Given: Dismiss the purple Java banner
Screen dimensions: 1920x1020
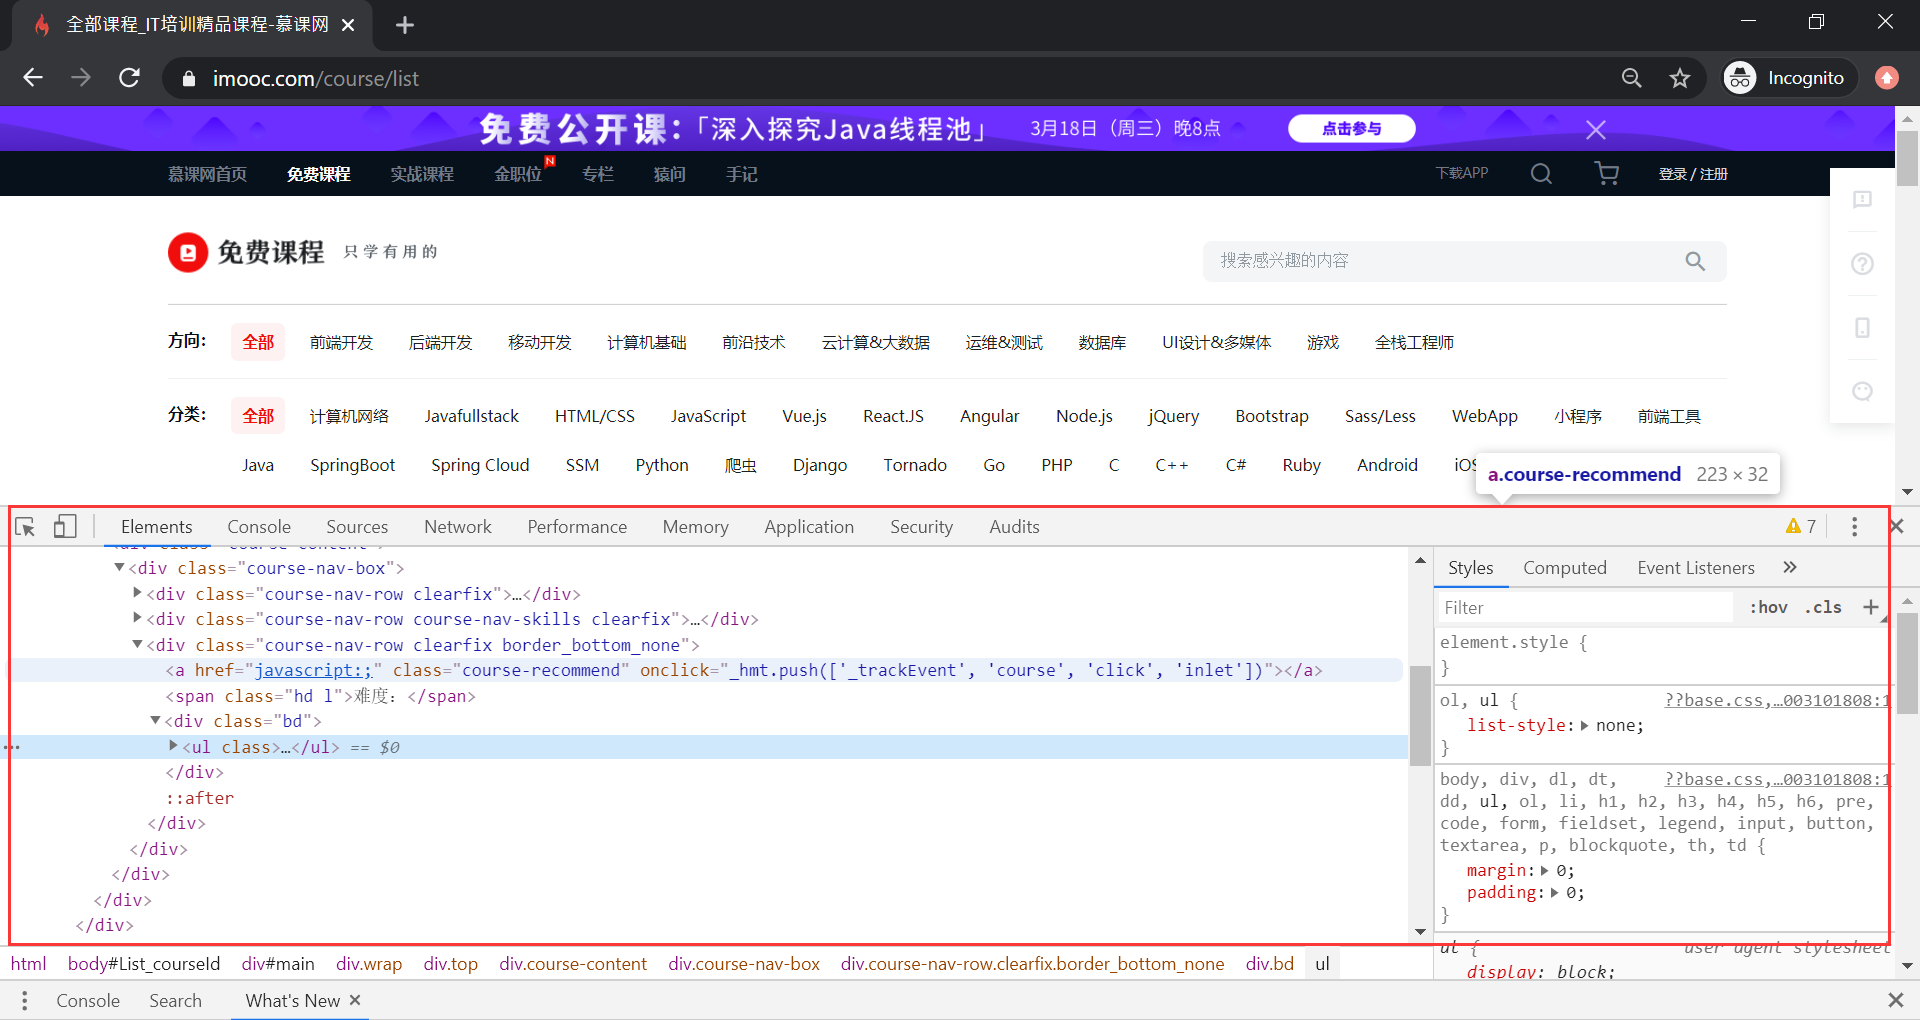Looking at the screenshot, I should [1596, 129].
